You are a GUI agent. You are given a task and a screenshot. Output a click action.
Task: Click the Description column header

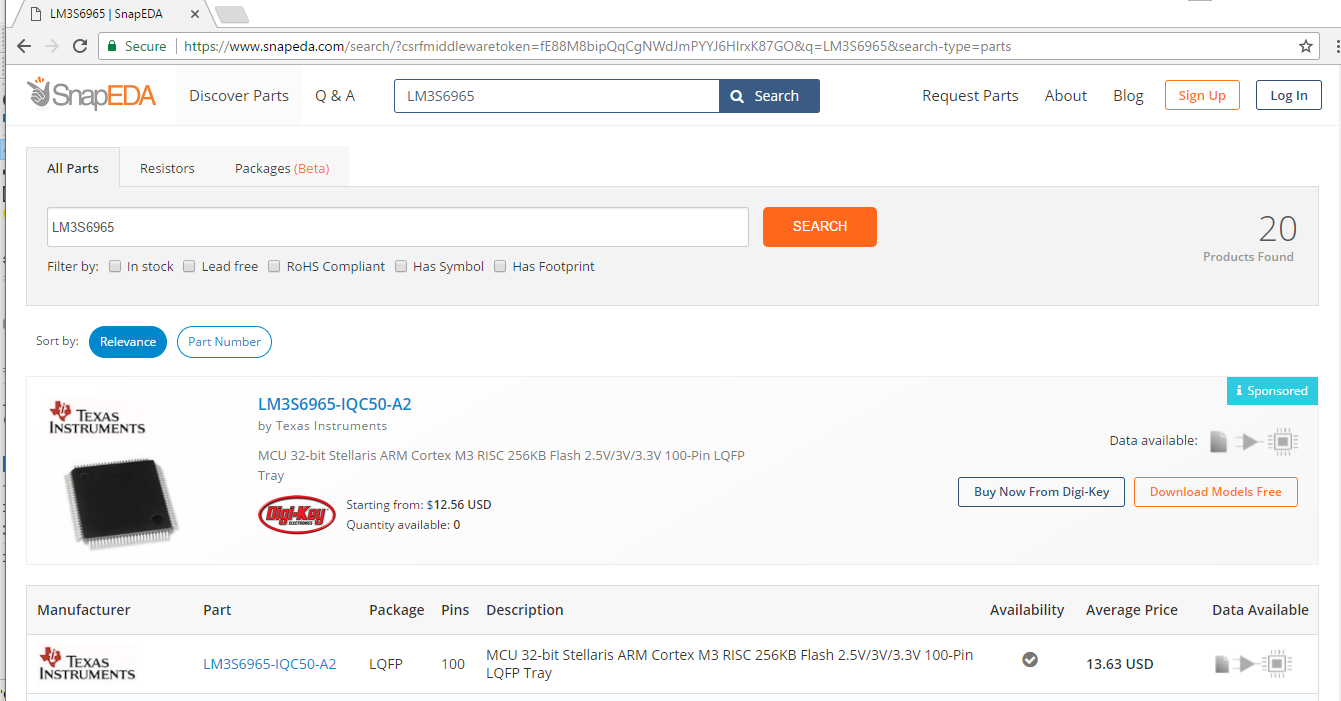525,610
